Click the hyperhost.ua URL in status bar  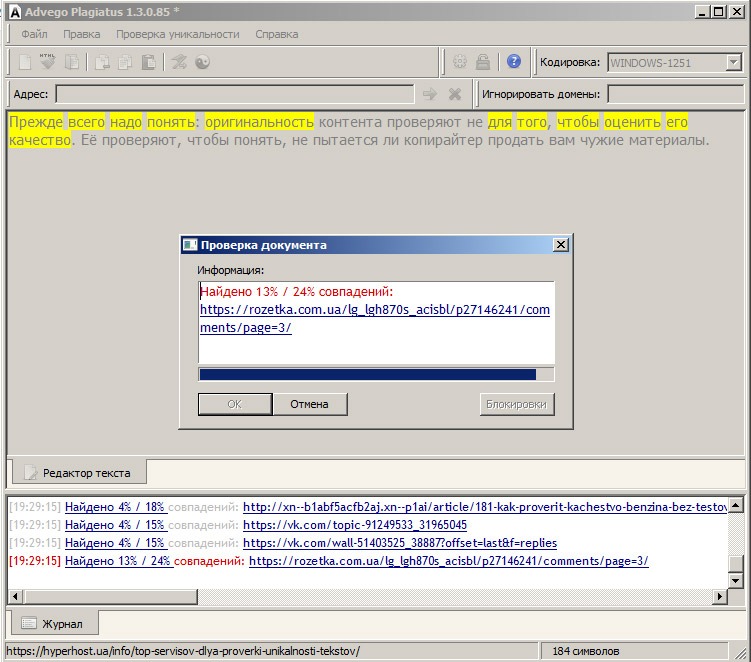tap(183, 651)
